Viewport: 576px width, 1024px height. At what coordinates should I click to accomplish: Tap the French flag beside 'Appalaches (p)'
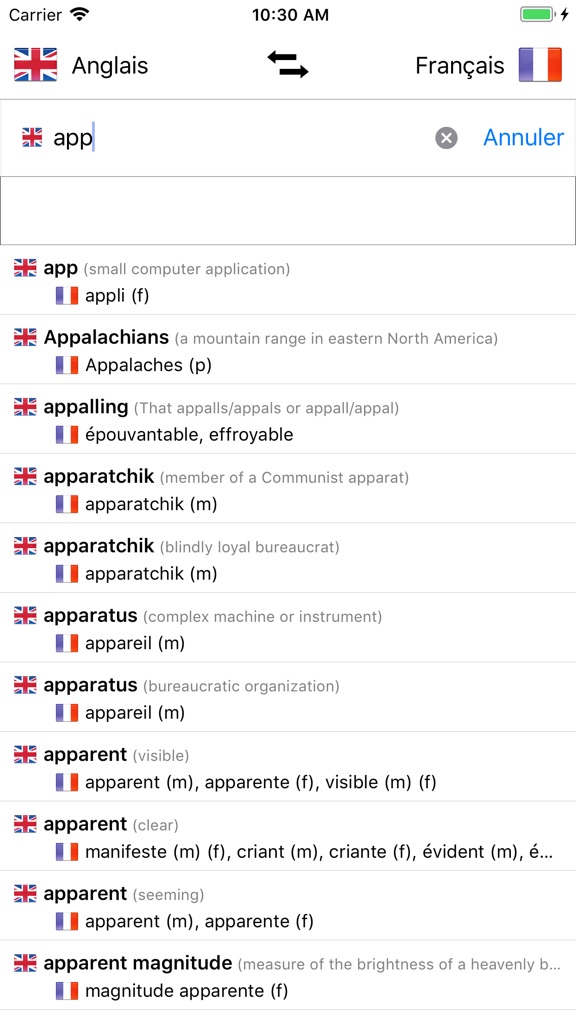point(66,365)
